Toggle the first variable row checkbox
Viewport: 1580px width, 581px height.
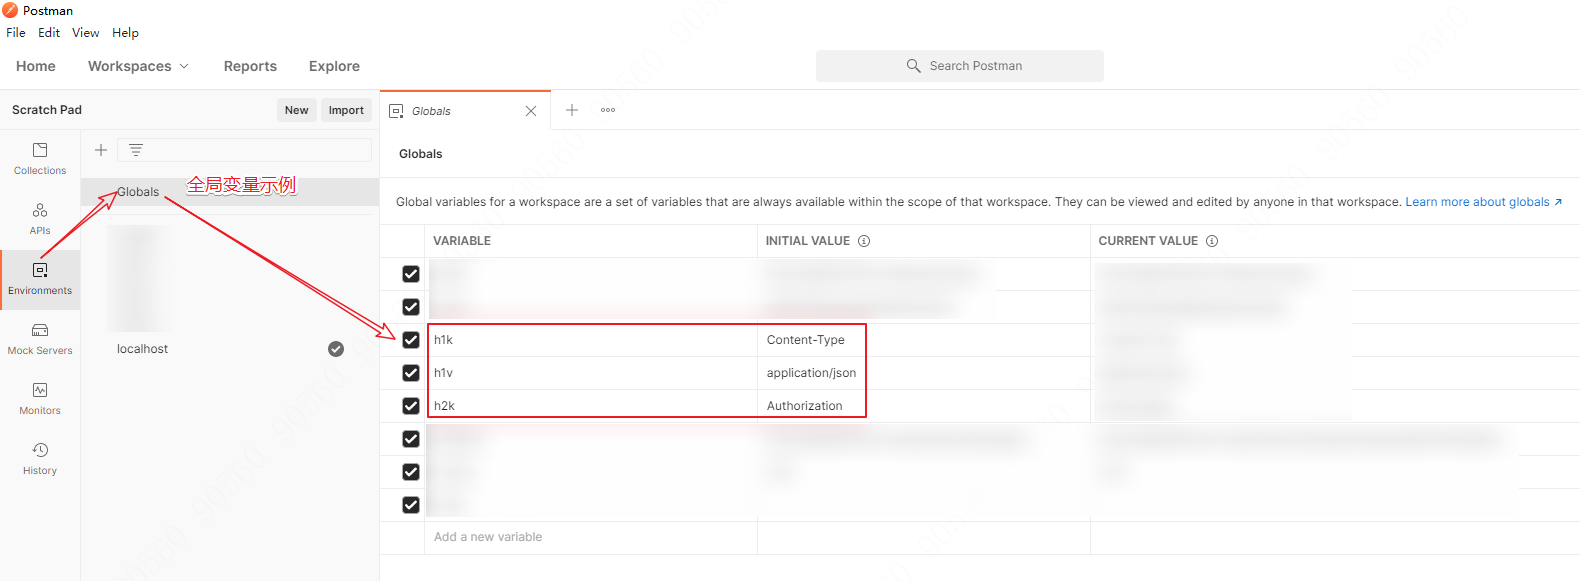(x=411, y=274)
